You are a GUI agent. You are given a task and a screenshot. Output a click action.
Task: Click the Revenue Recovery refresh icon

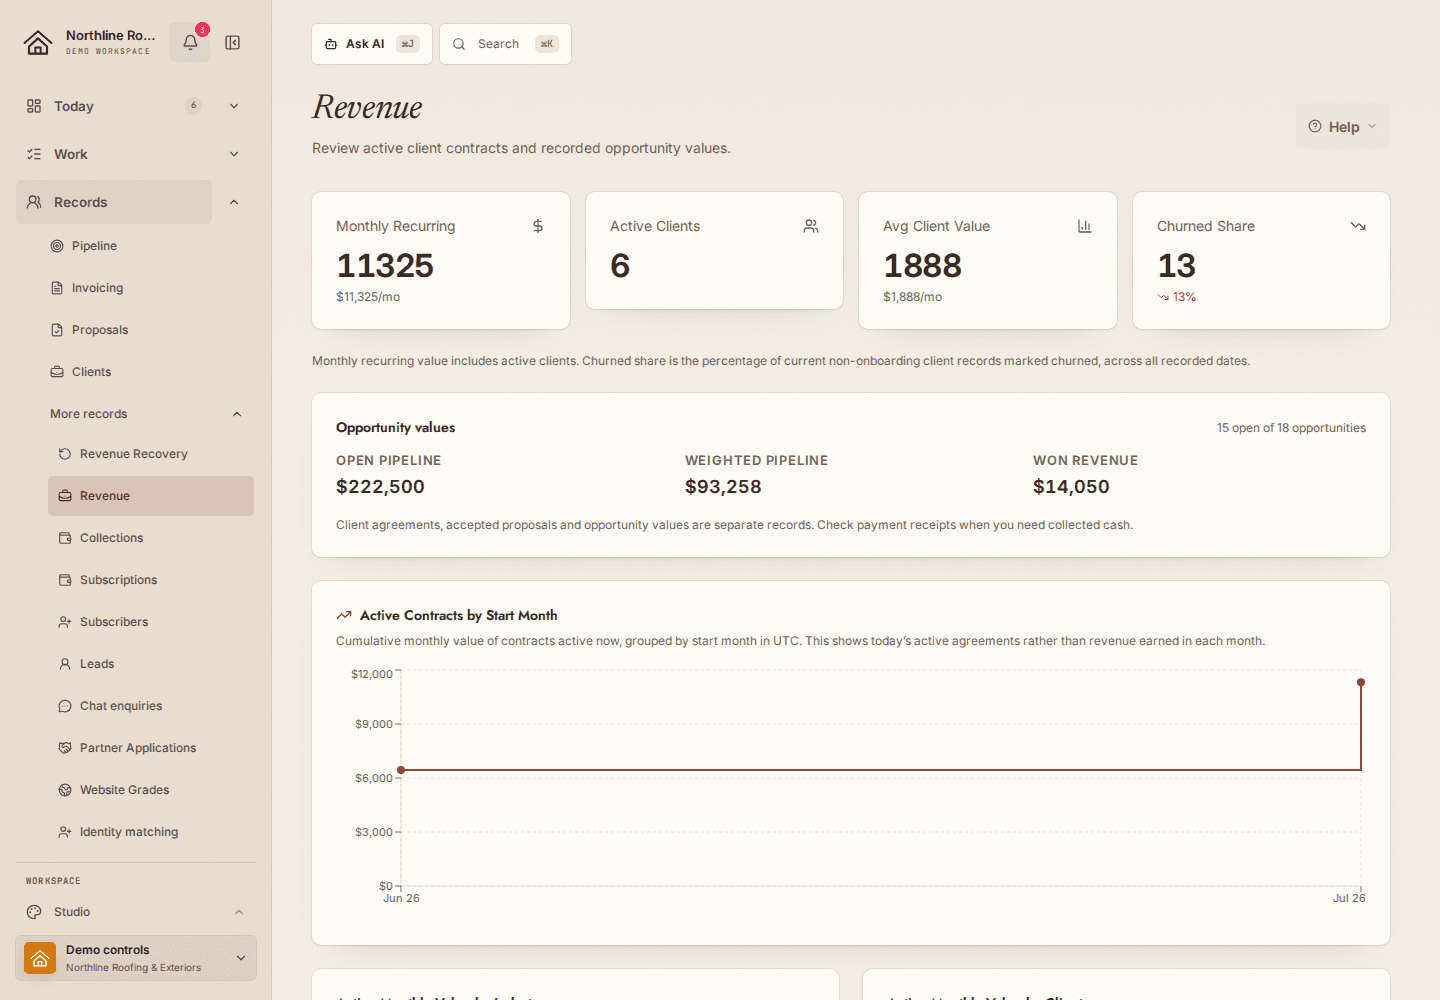coord(65,454)
